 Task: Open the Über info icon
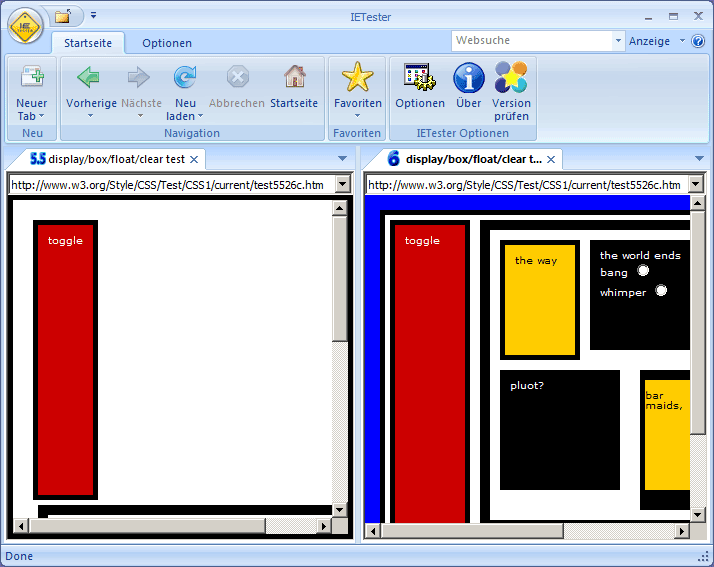click(x=469, y=77)
